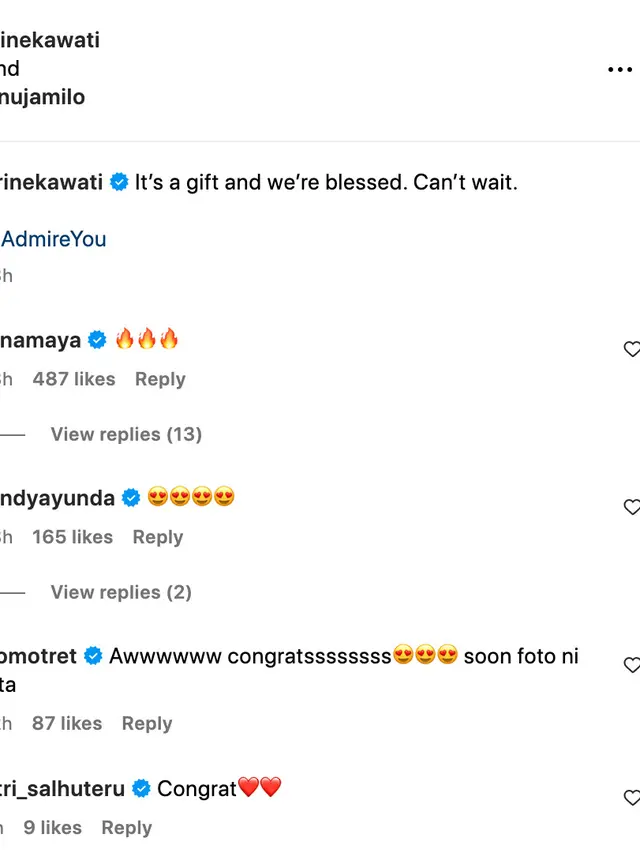The height and width of the screenshot is (853, 640).
Task: Open the AdmireYou hashtag link
Action: (53, 239)
